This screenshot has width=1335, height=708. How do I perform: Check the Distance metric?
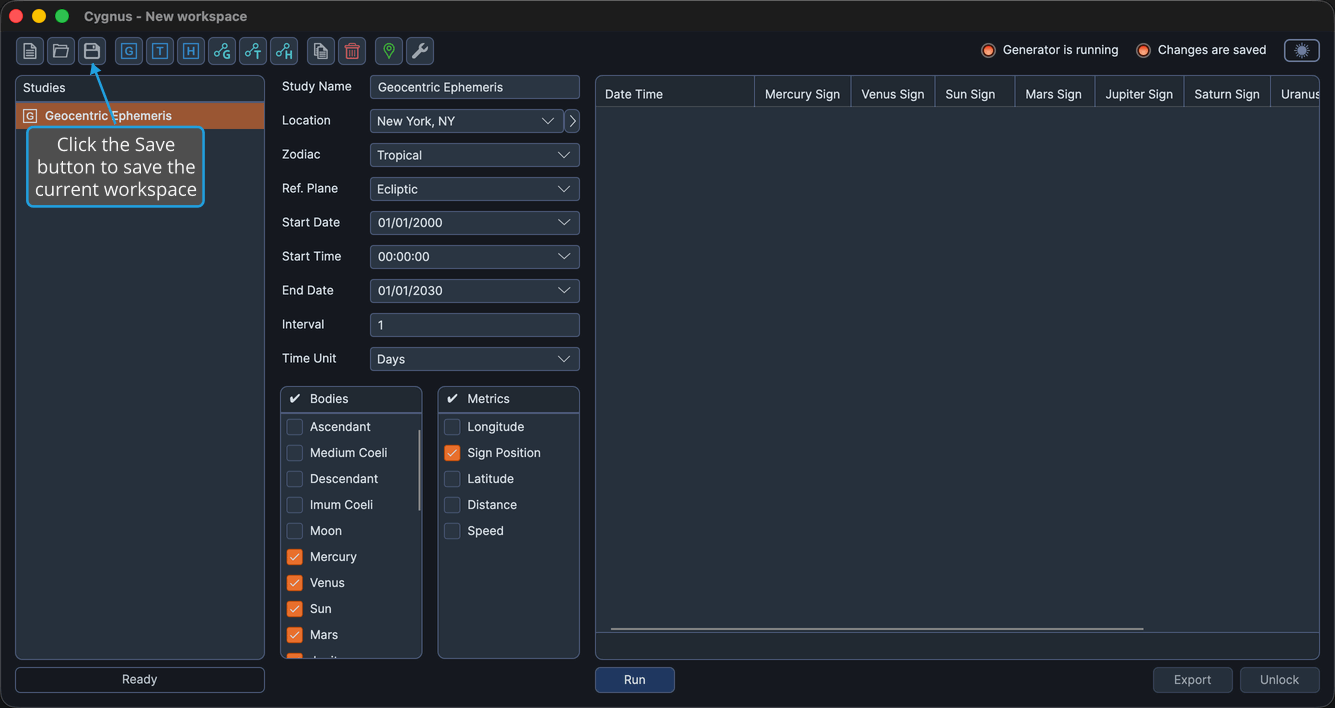(452, 505)
